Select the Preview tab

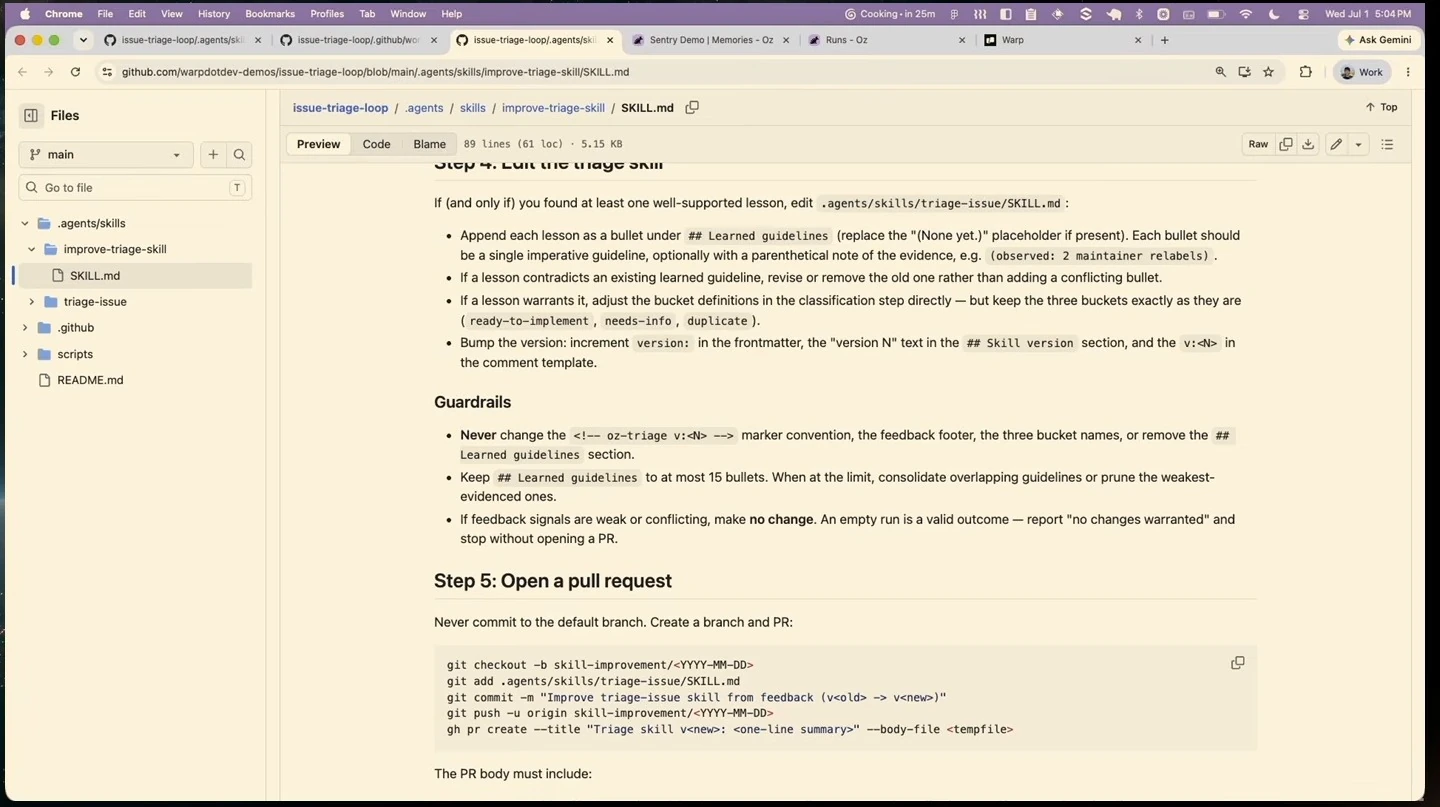(x=318, y=144)
